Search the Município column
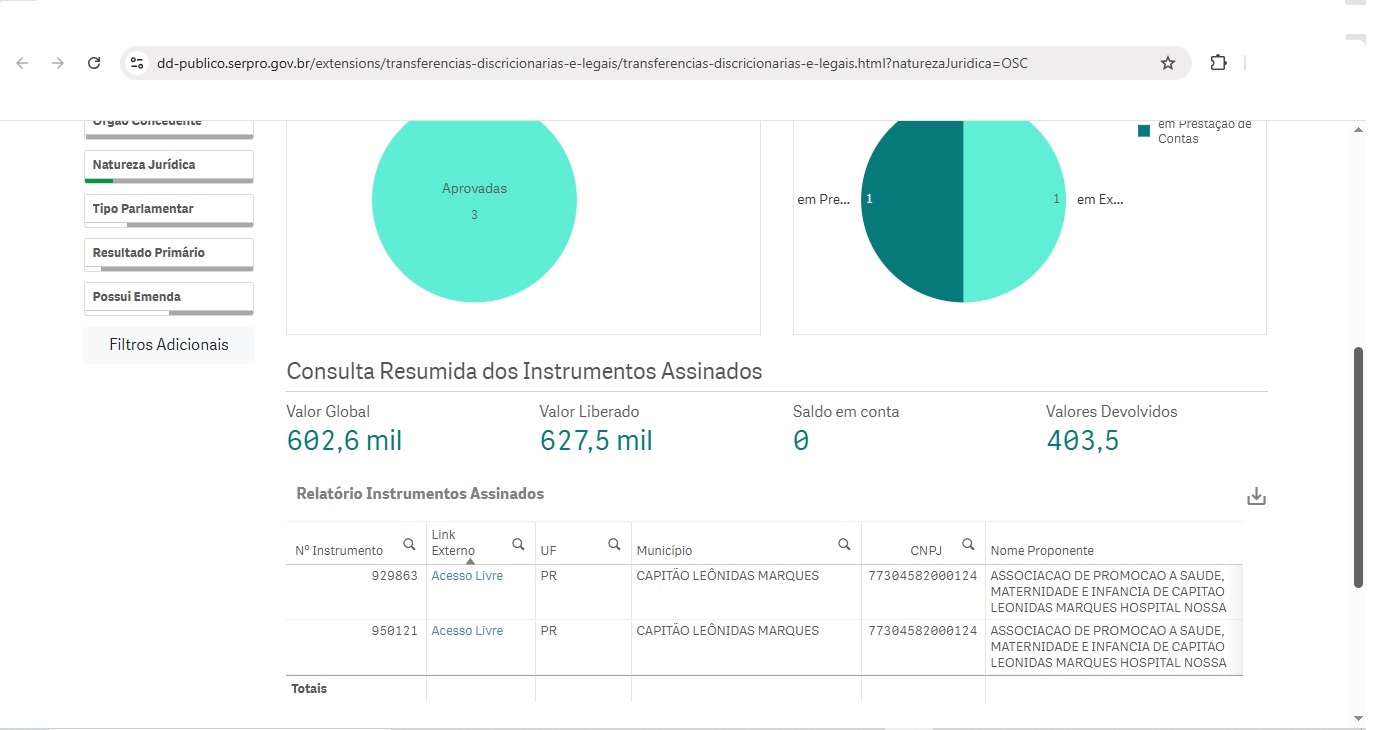 click(x=844, y=544)
